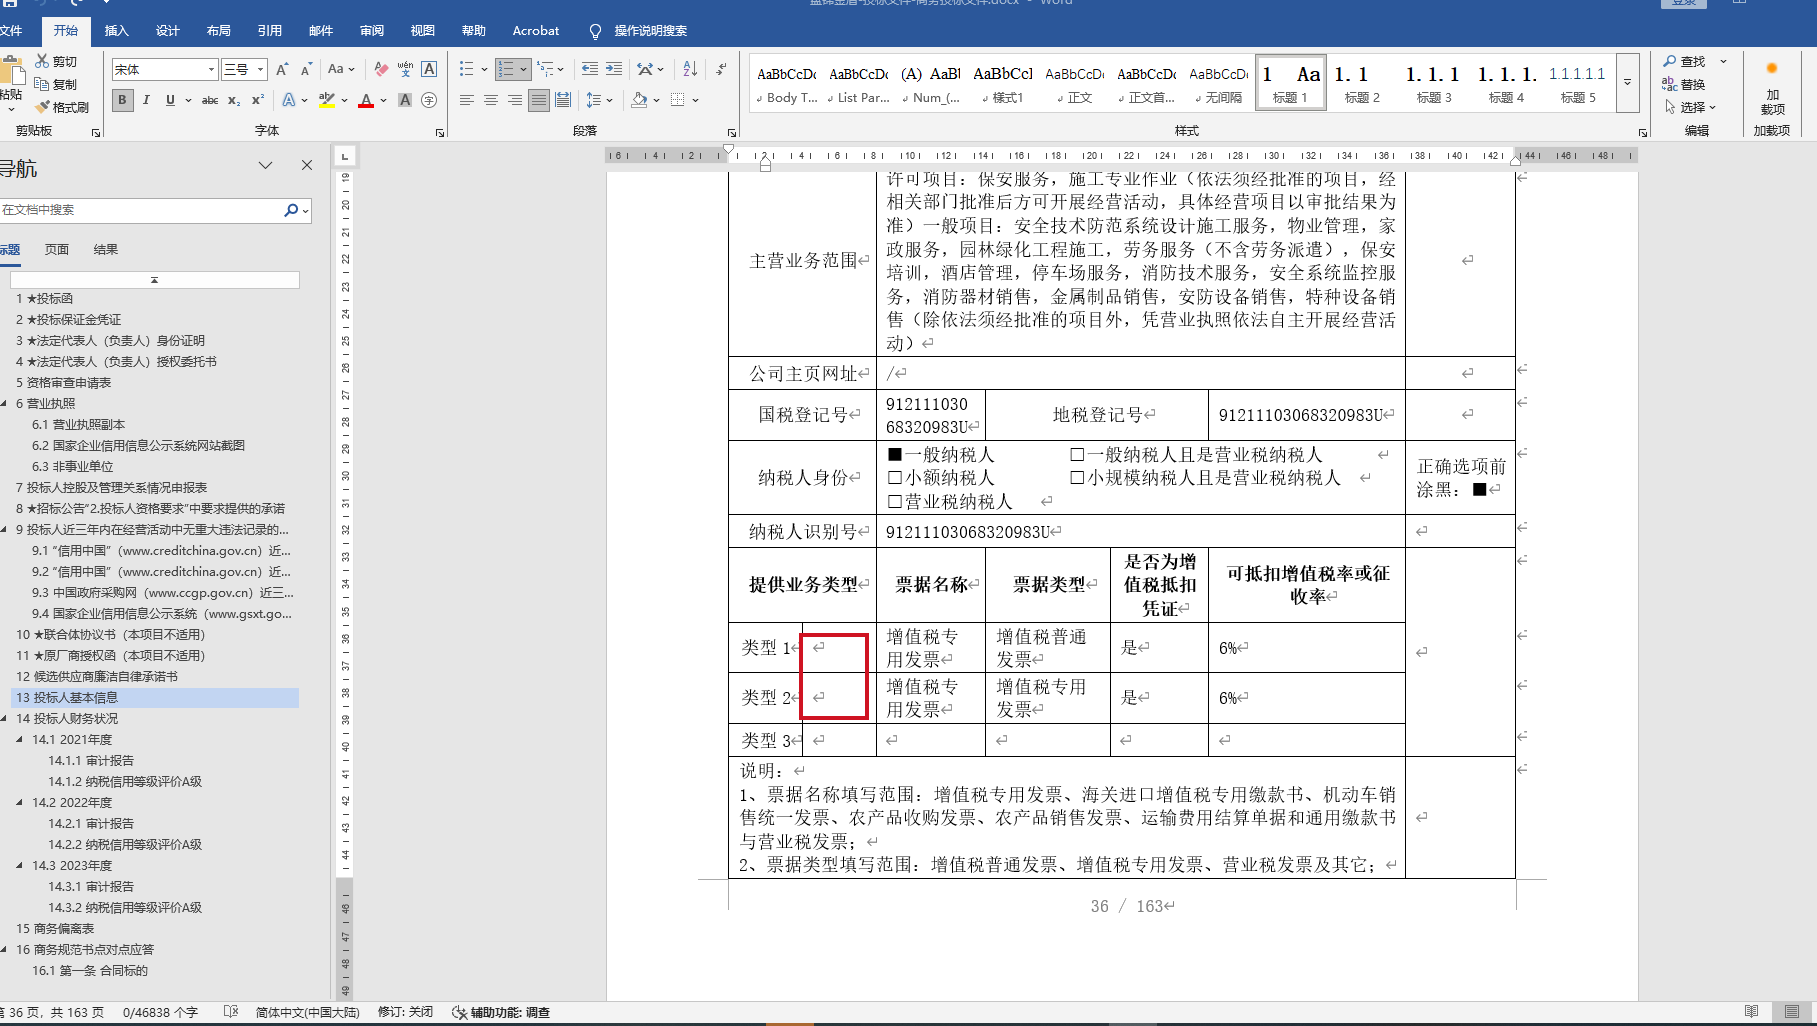Click the spelling check icon in the status bar
The image size is (1817, 1026).
(231, 1012)
